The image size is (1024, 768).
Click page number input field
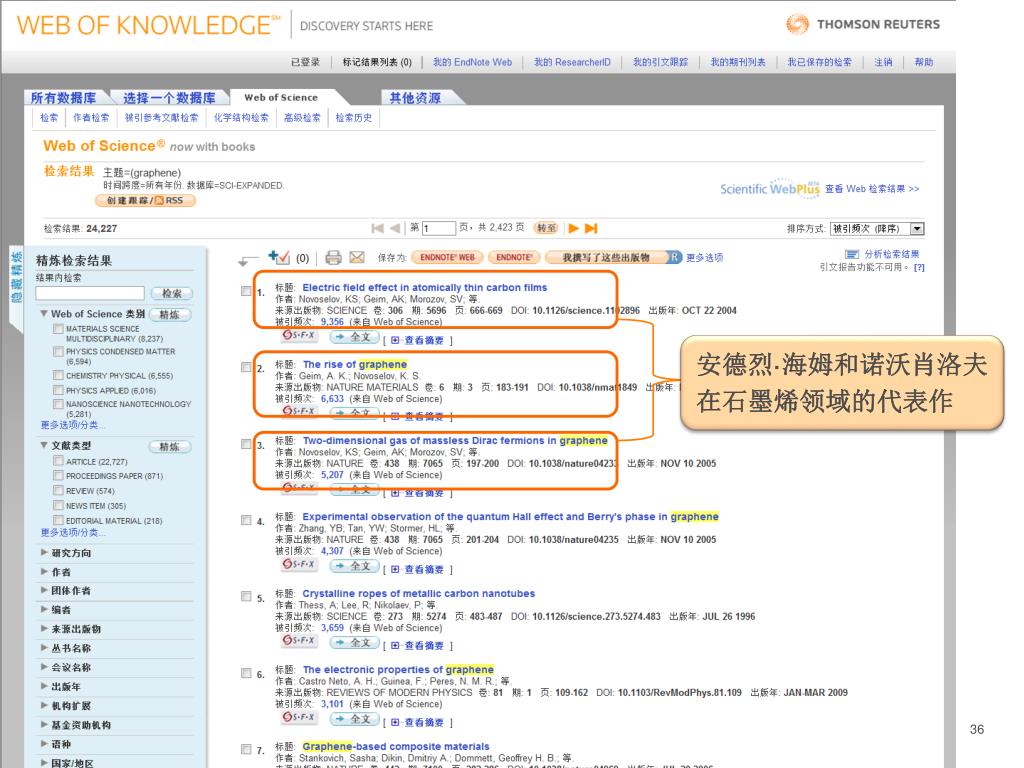(x=439, y=228)
